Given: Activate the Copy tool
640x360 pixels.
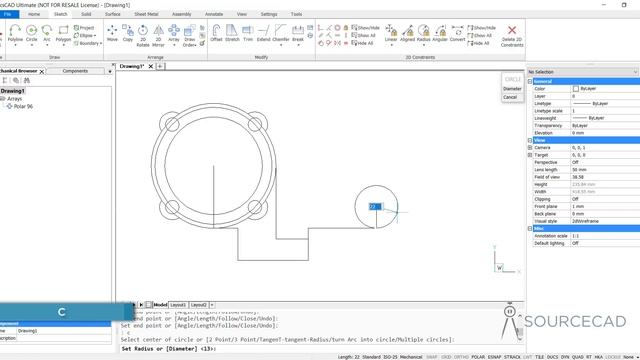Looking at the screenshot, I should coord(128,33).
